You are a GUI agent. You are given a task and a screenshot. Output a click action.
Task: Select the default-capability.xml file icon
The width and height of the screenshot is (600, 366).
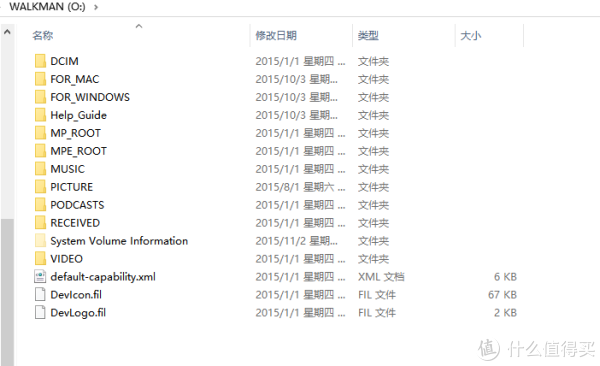(x=40, y=277)
